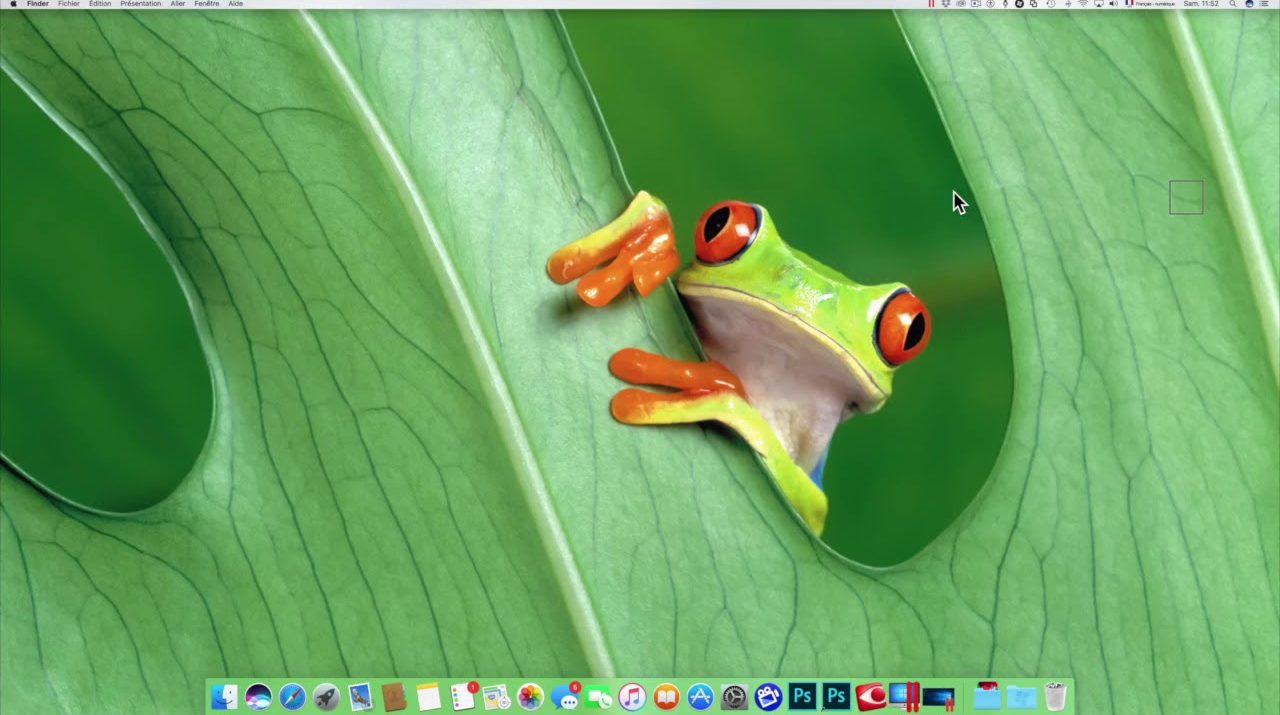Click the clock showing Sam. 11:52
The height and width of the screenshot is (715, 1280).
click(1201, 4)
